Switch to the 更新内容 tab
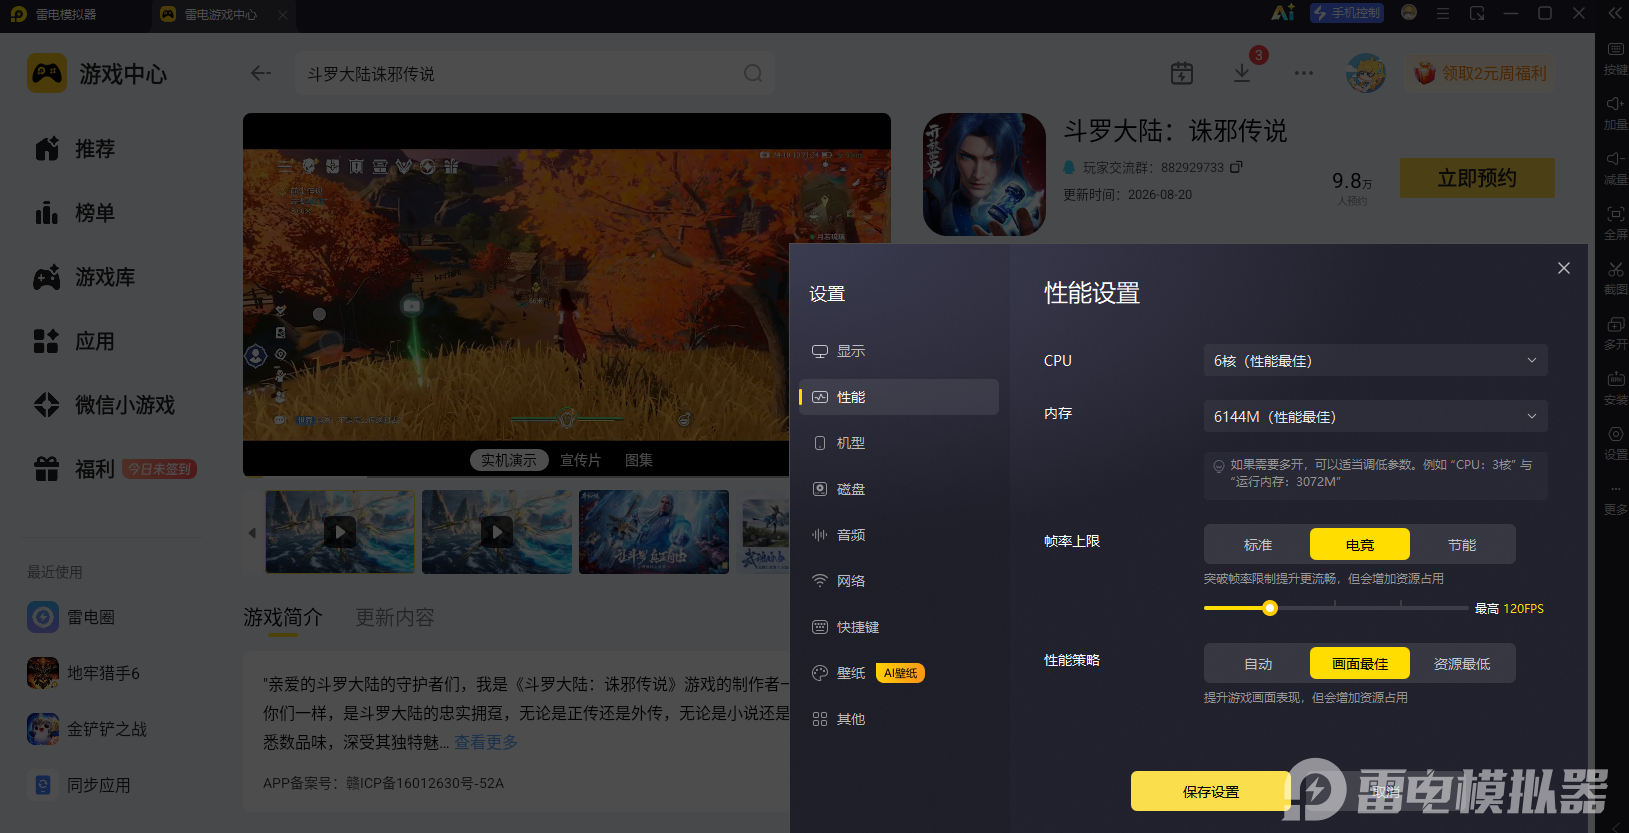The image size is (1629, 833). (x=395, y=617)
